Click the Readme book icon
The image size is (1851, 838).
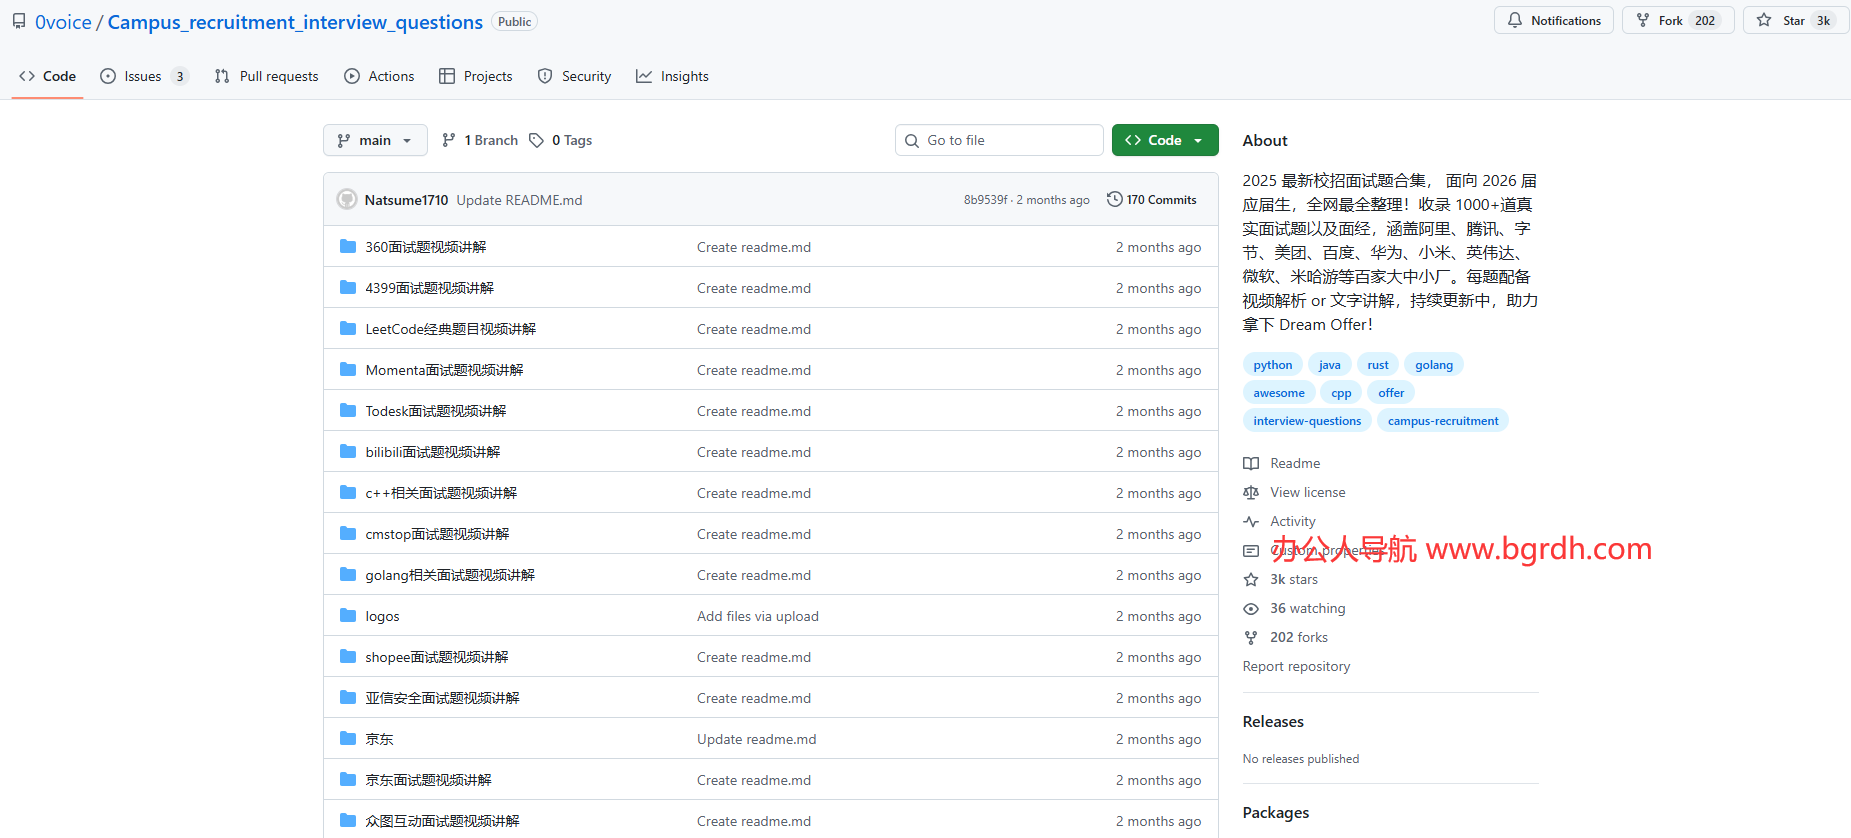[1251, 464]
